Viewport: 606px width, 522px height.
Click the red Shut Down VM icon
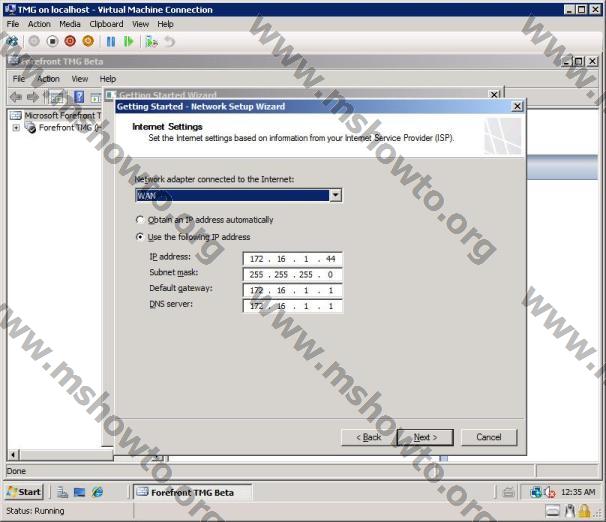[70, 41]
